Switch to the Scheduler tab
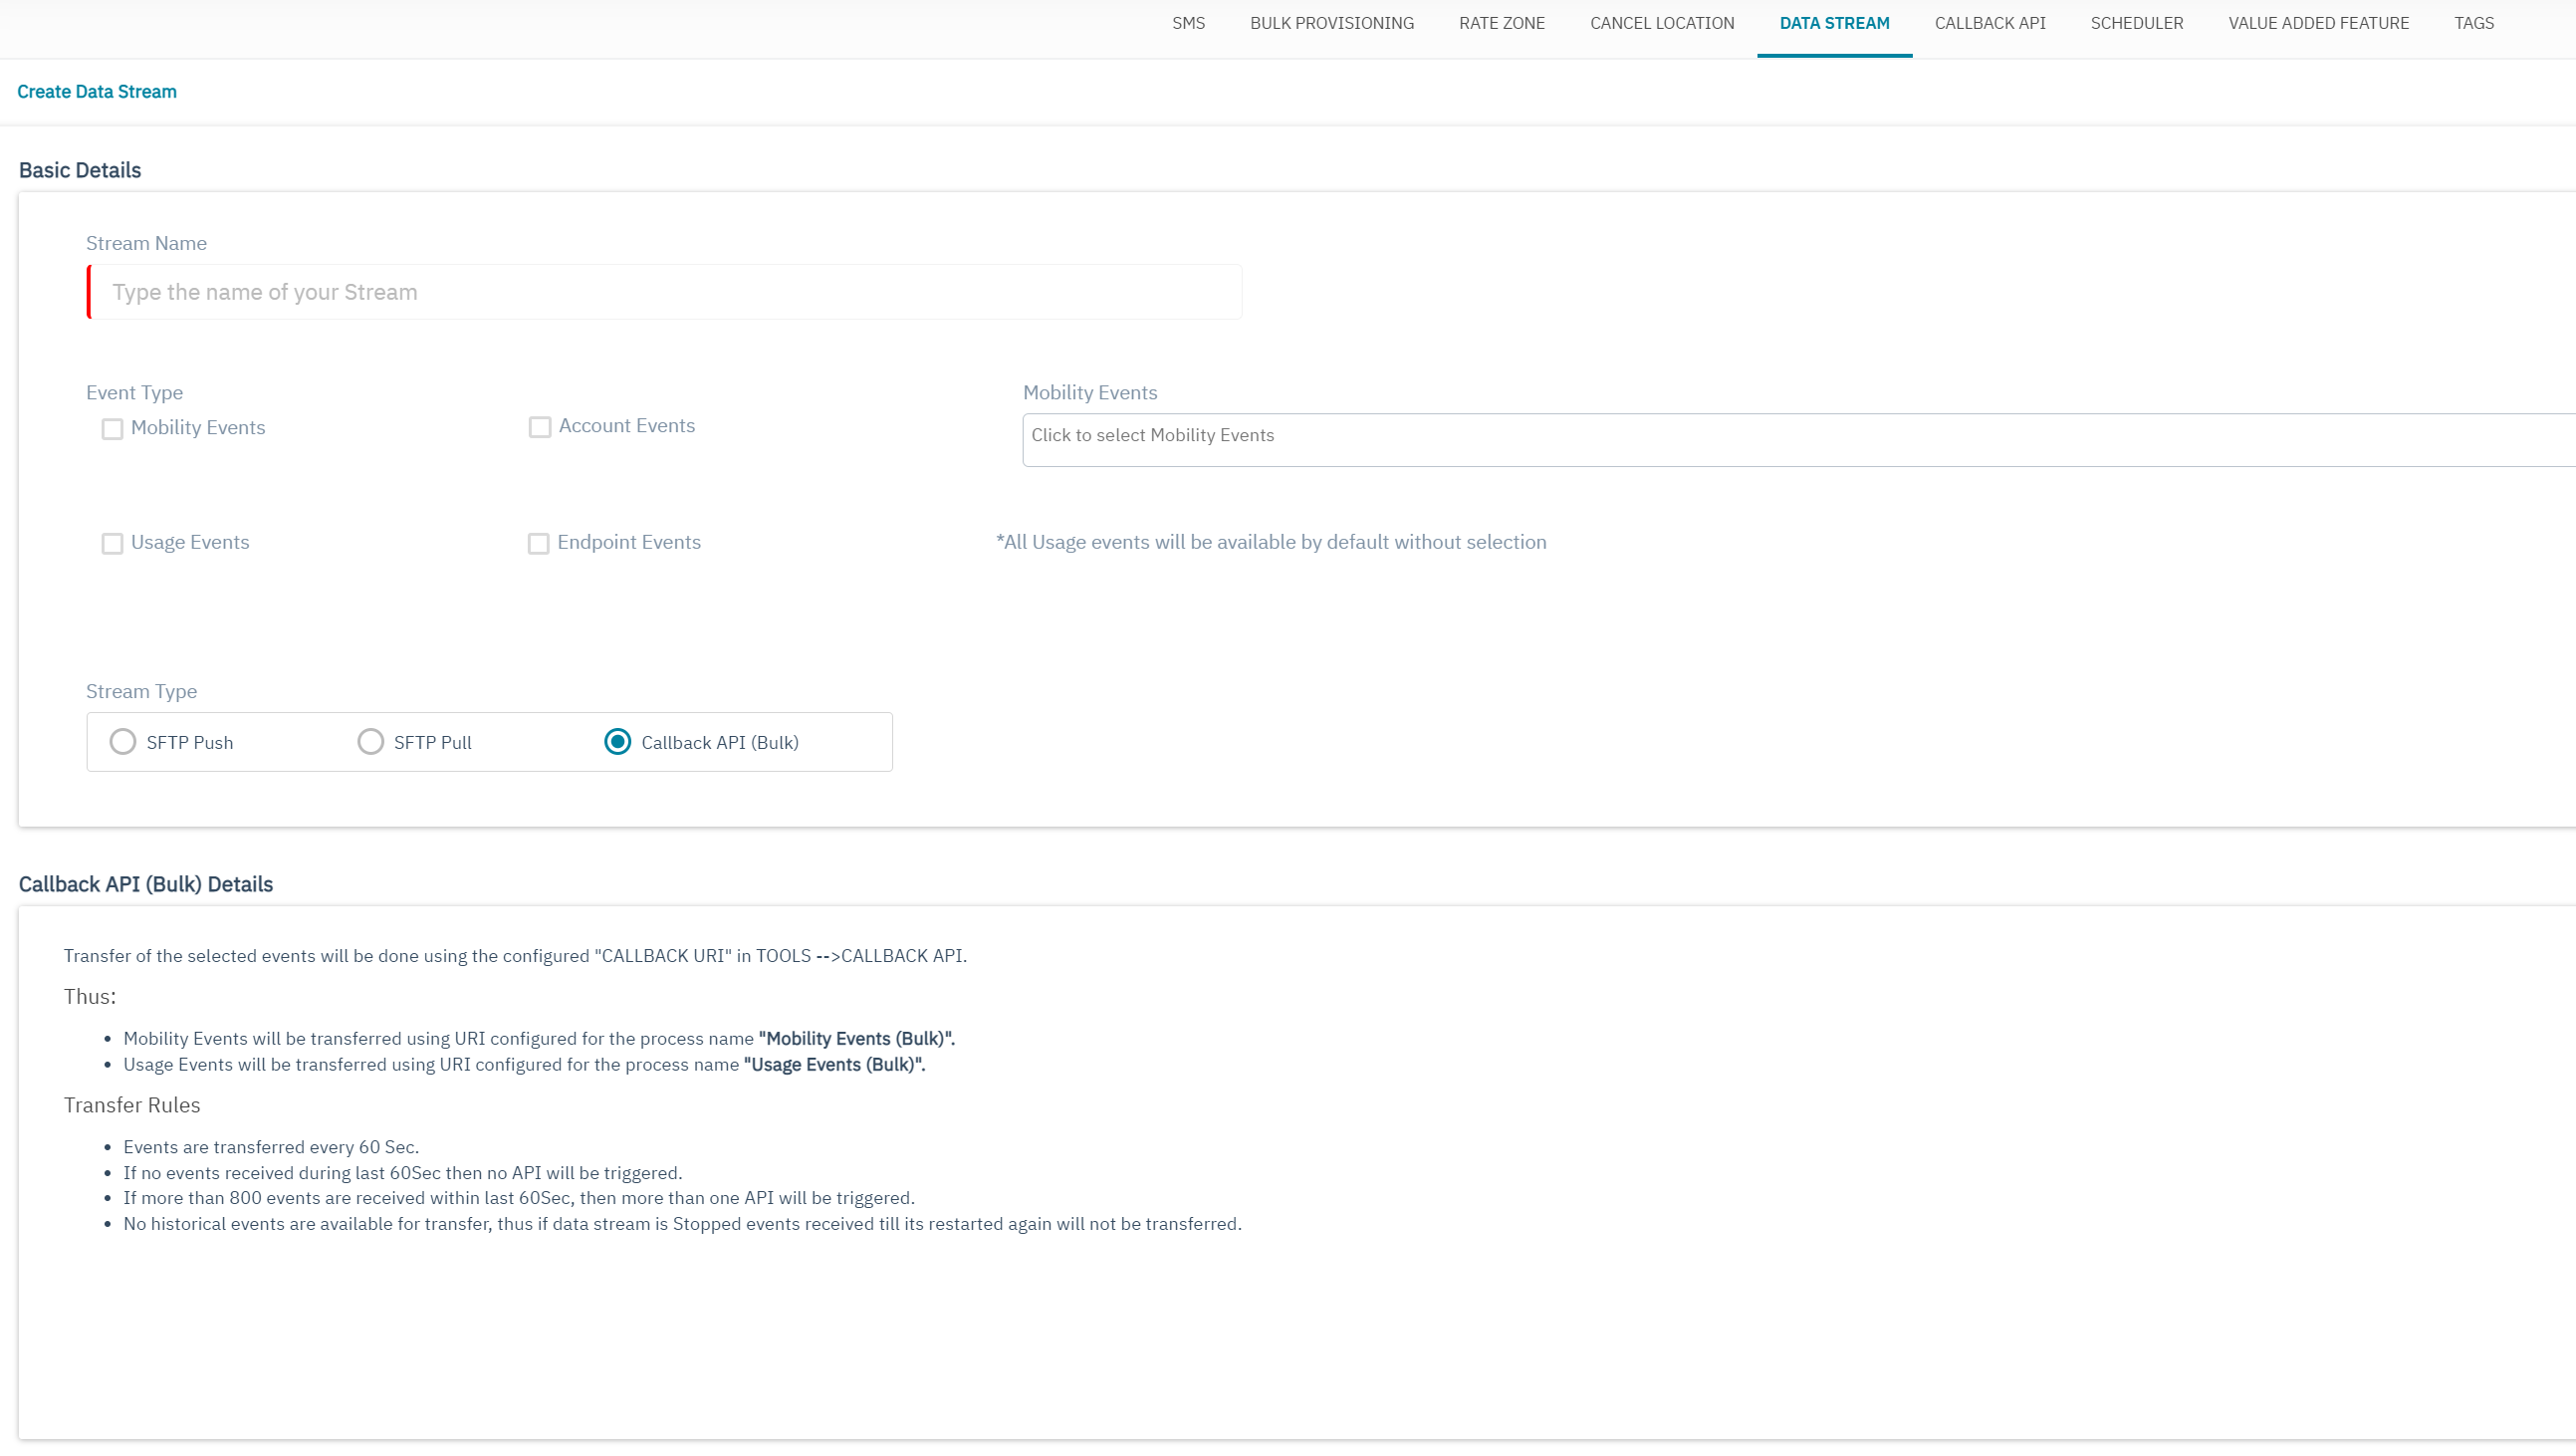The width and height of the screenshot is (2576, 1456). point(2137,23)
